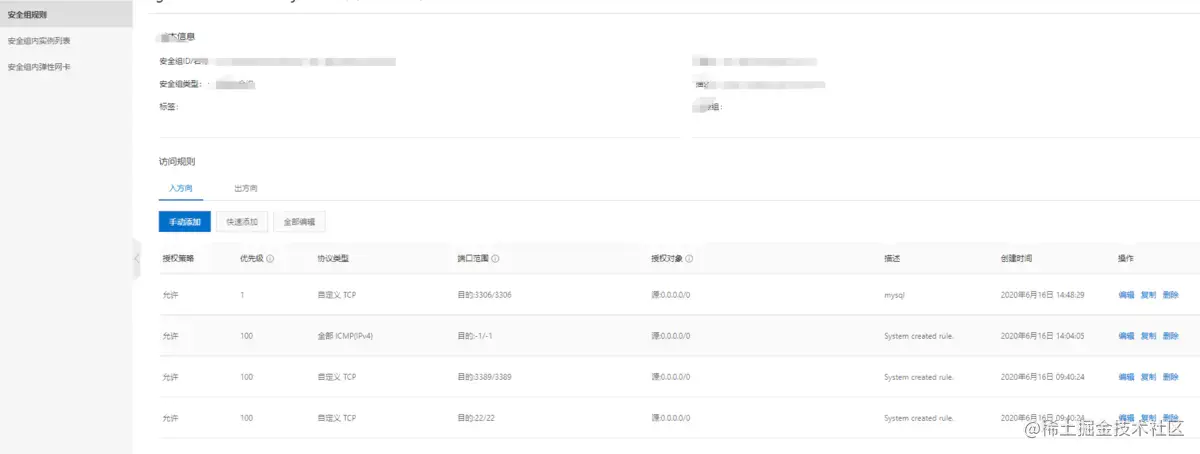Click the 协议类型 column header
The width and height of the screenshot is (1200, 454).
pyautogui.click(x=333, y=258)
